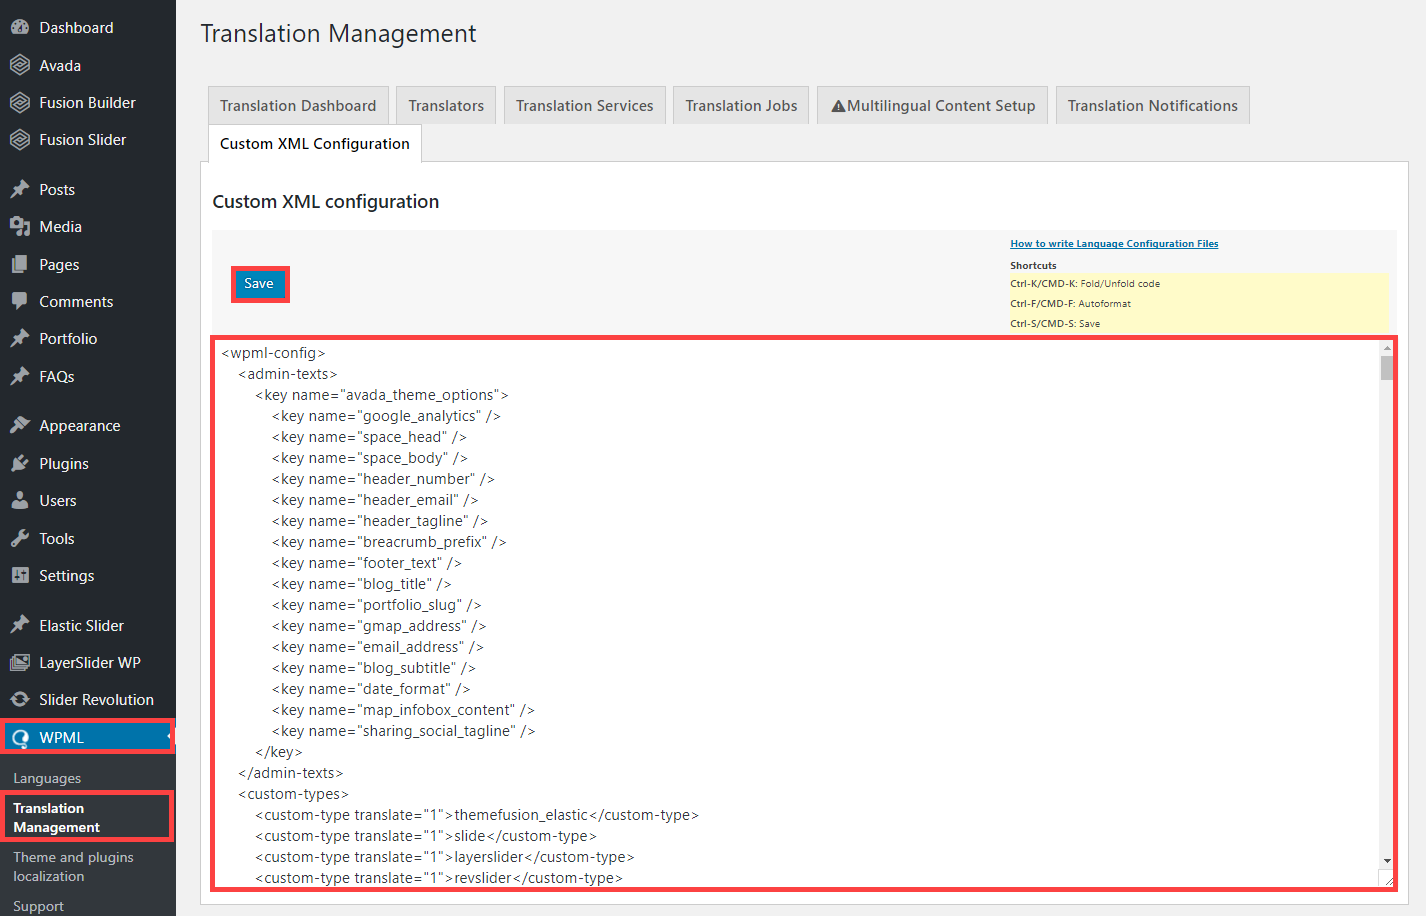Click the Dashboard gauge icon

point(20,28)
